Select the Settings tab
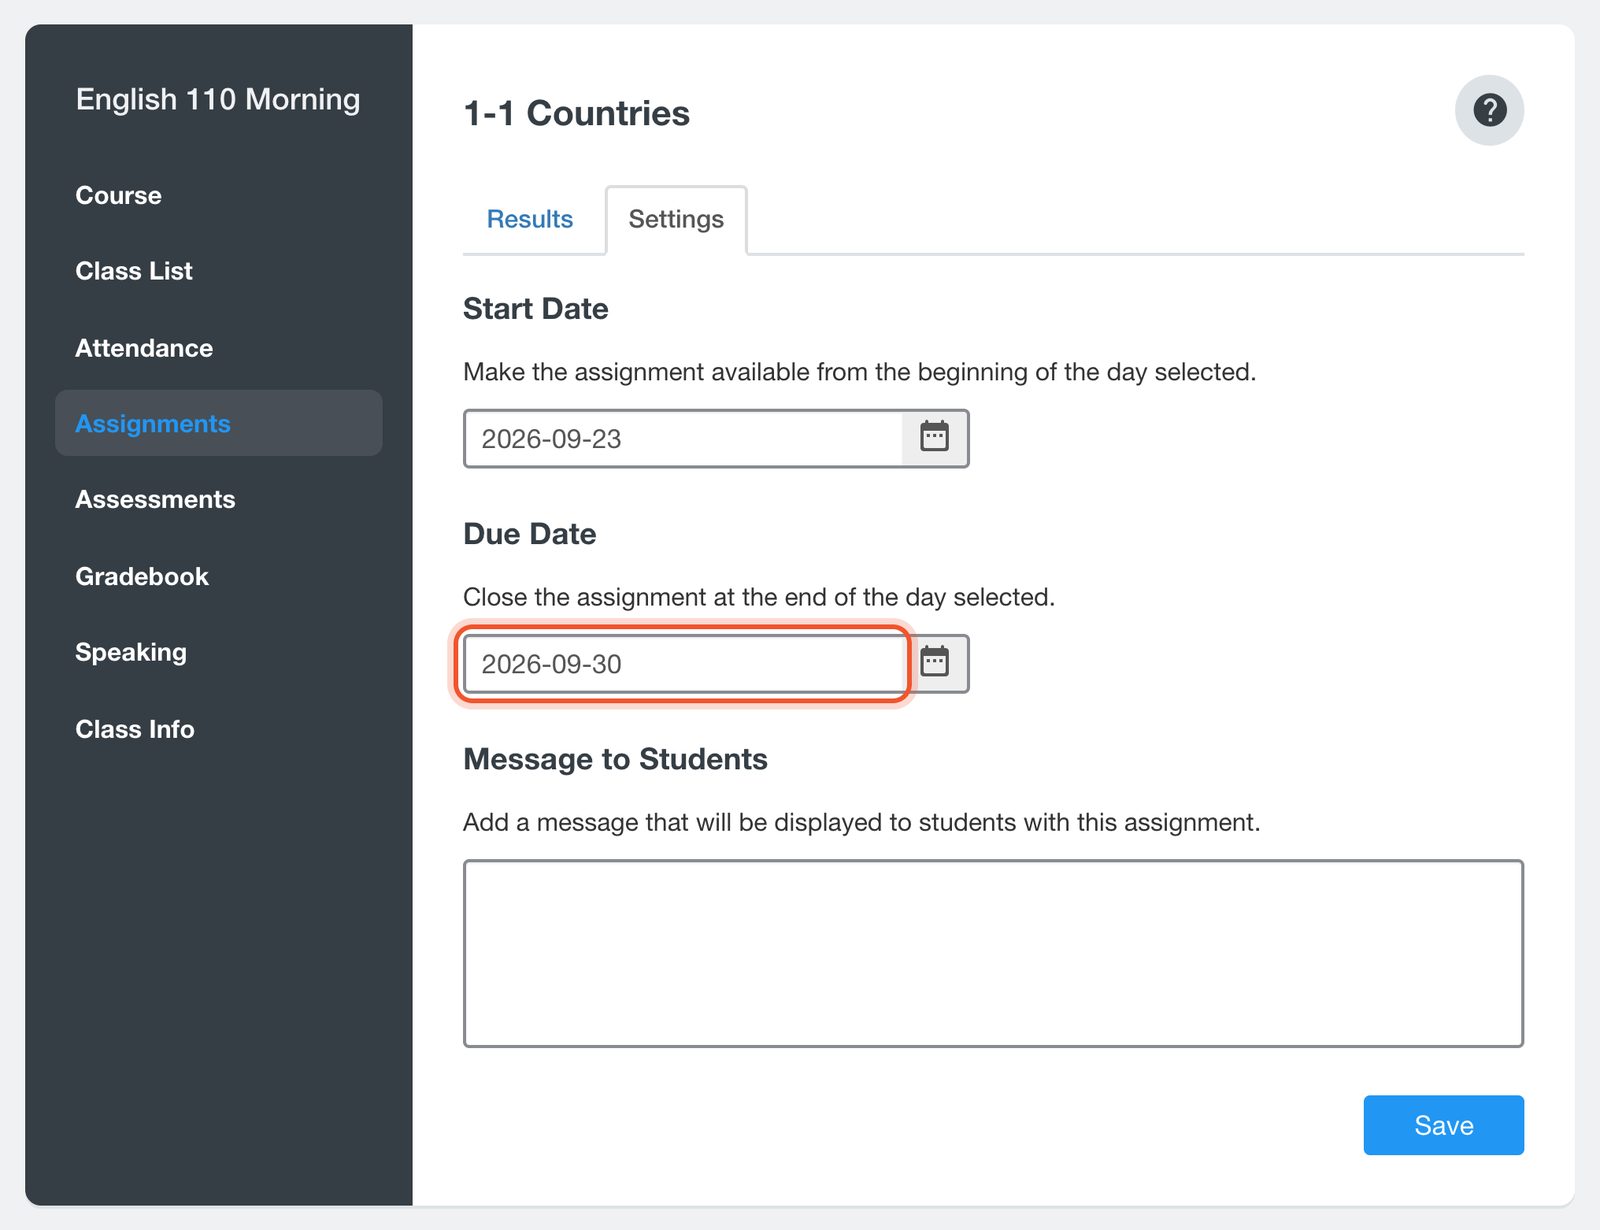 pyautogui.click(x=676, y=219)
